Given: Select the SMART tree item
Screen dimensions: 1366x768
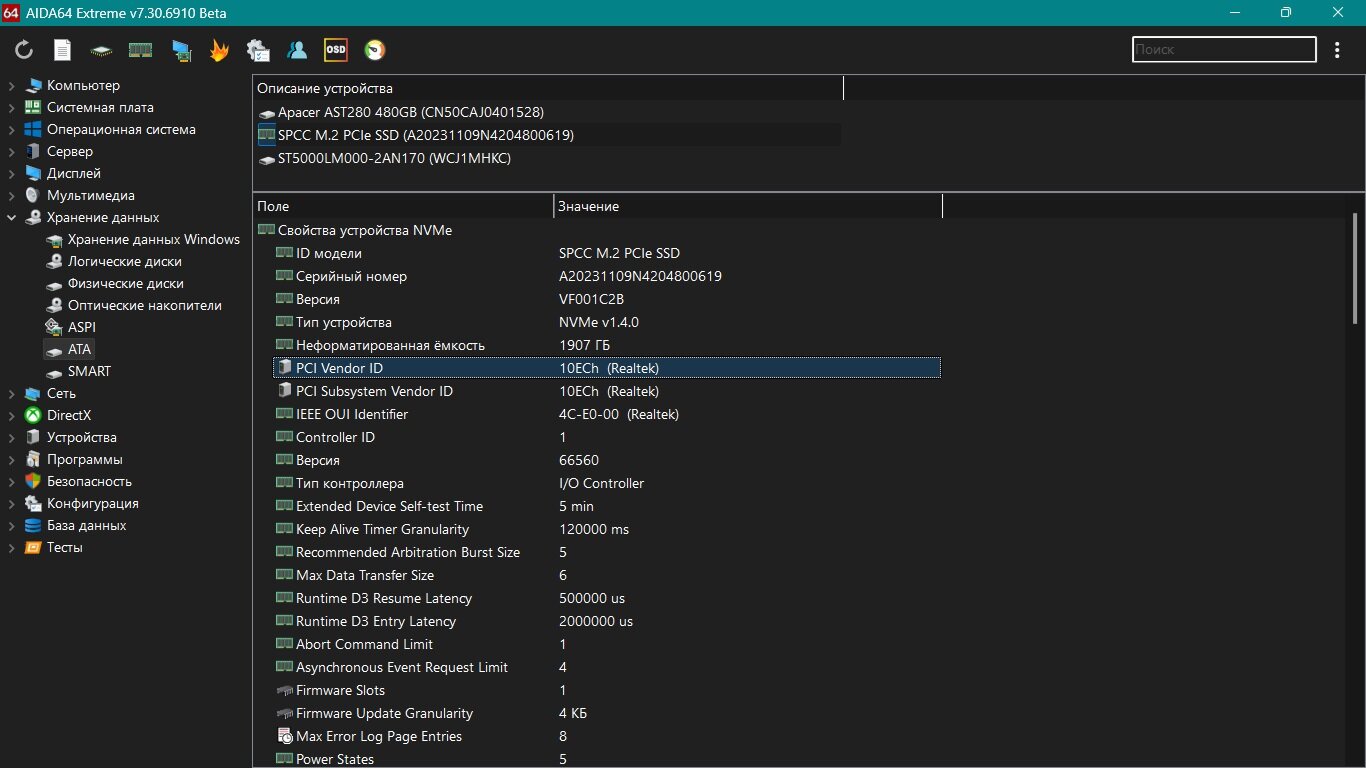Looking at the screenshot, I should [78, 372].
